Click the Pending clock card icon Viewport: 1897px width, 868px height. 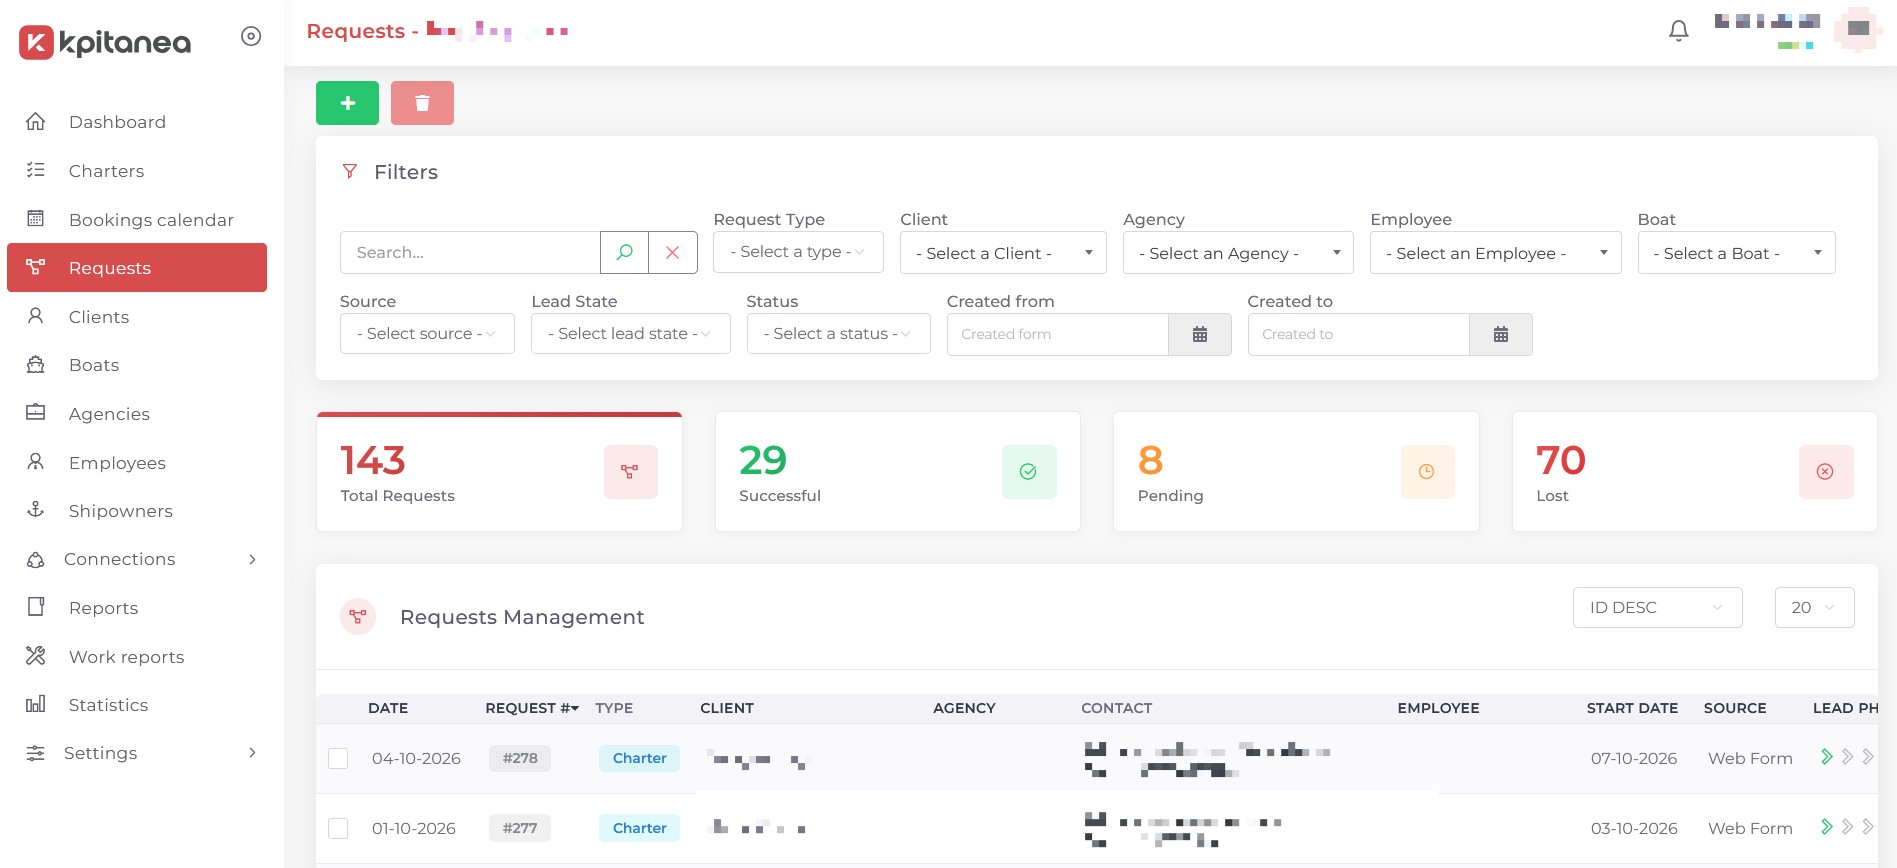click(1427, 472)
